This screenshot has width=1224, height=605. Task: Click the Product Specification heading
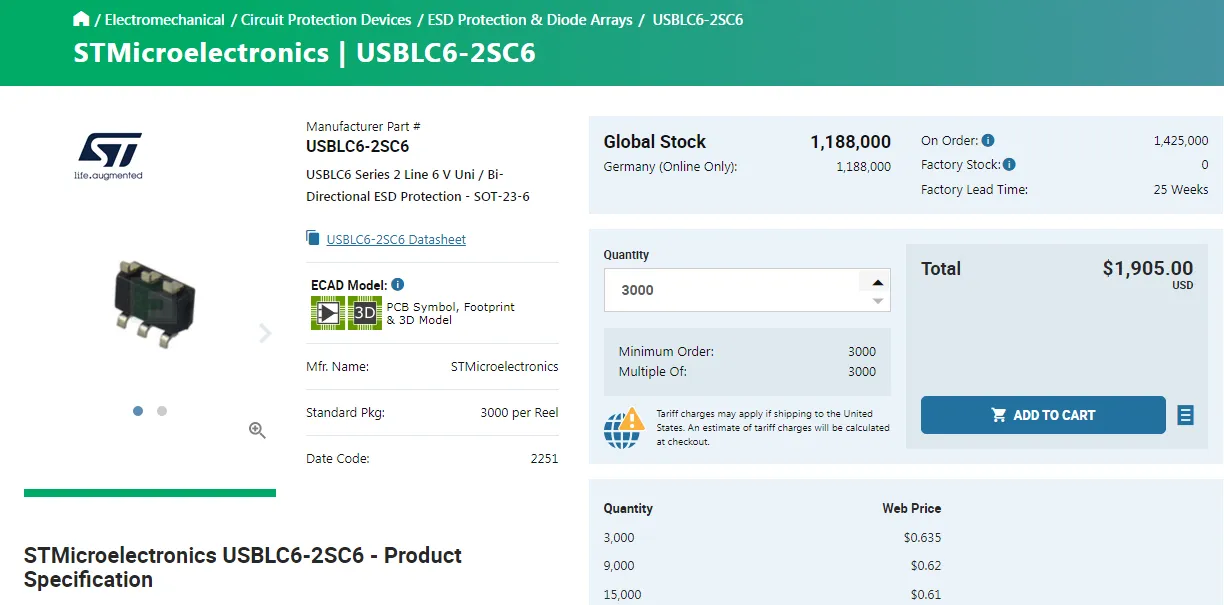(243, 567)
